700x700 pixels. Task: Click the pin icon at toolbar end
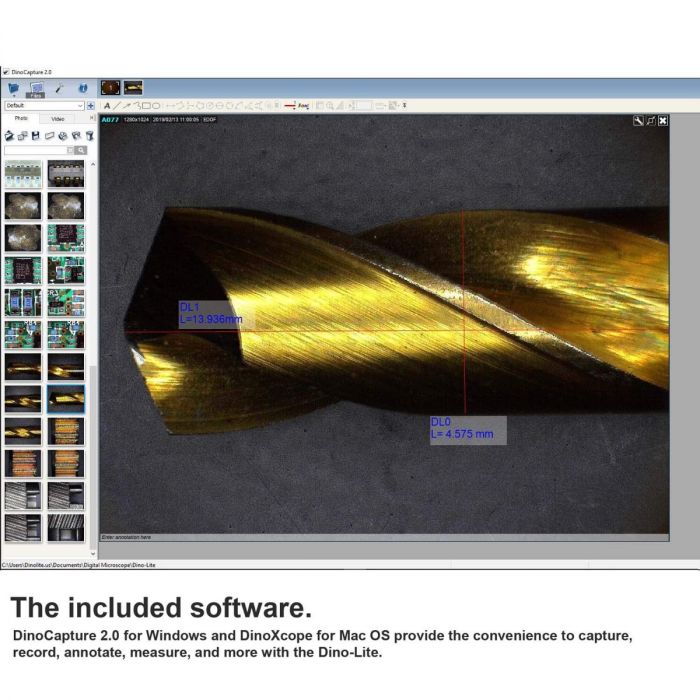[404, 105]
